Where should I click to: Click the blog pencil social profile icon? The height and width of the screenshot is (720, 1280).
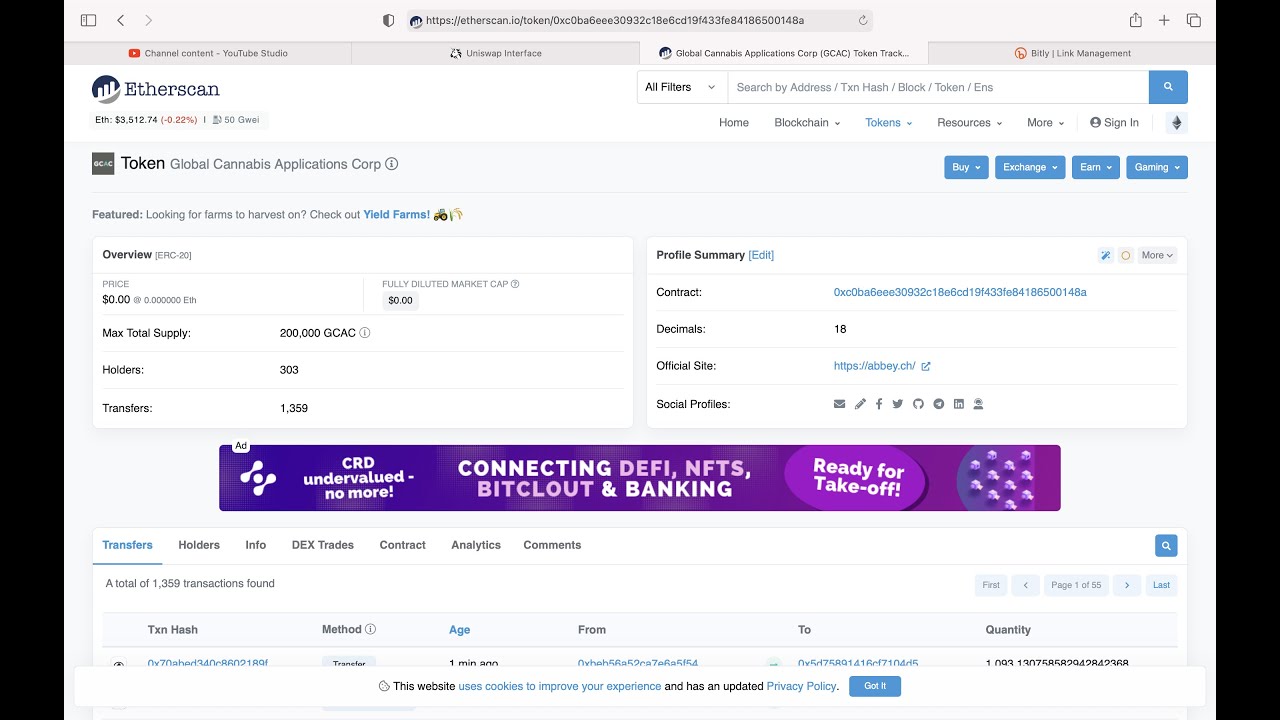(860, 404)
